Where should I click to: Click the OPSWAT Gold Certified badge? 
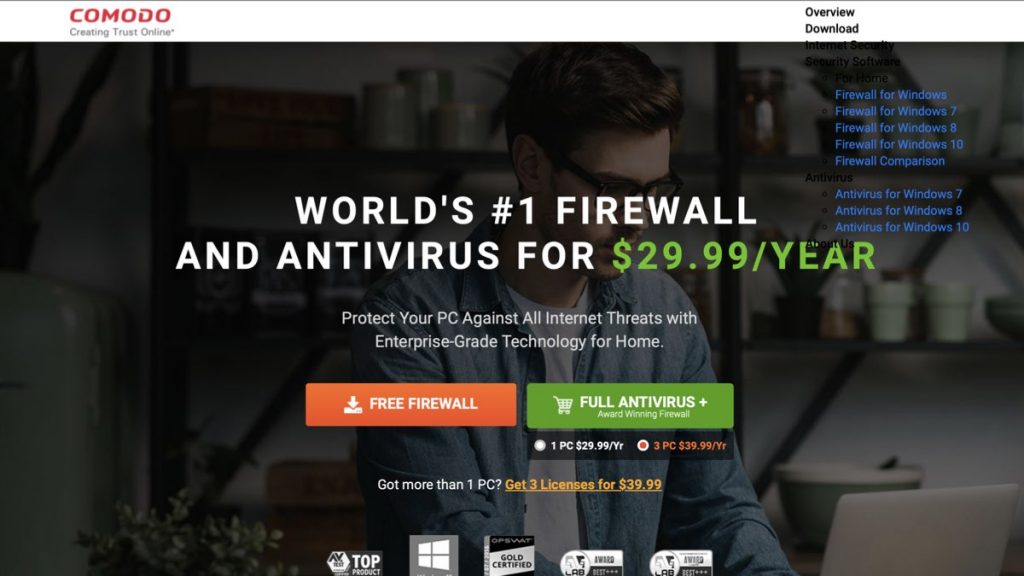coord(509,556)
